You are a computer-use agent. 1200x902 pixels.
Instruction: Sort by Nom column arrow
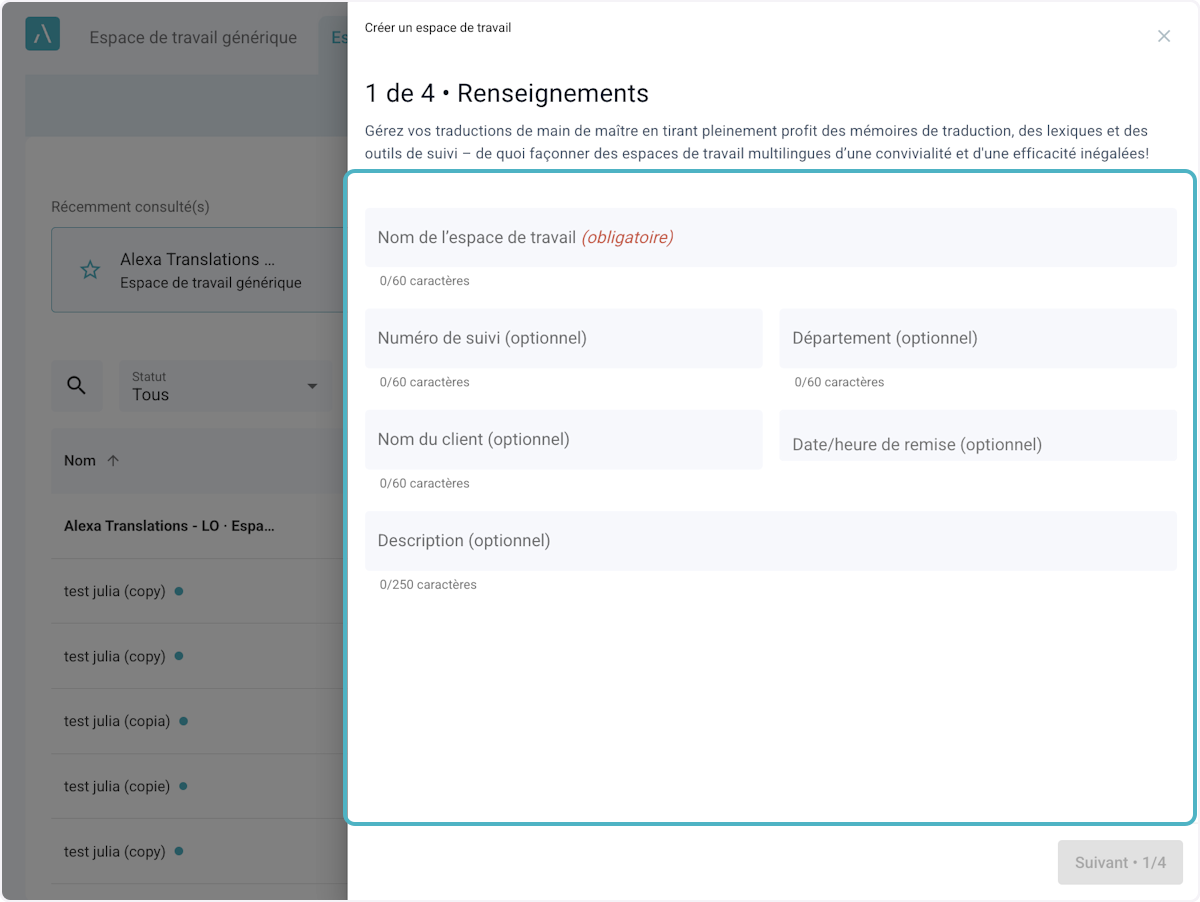coord(113,461)
